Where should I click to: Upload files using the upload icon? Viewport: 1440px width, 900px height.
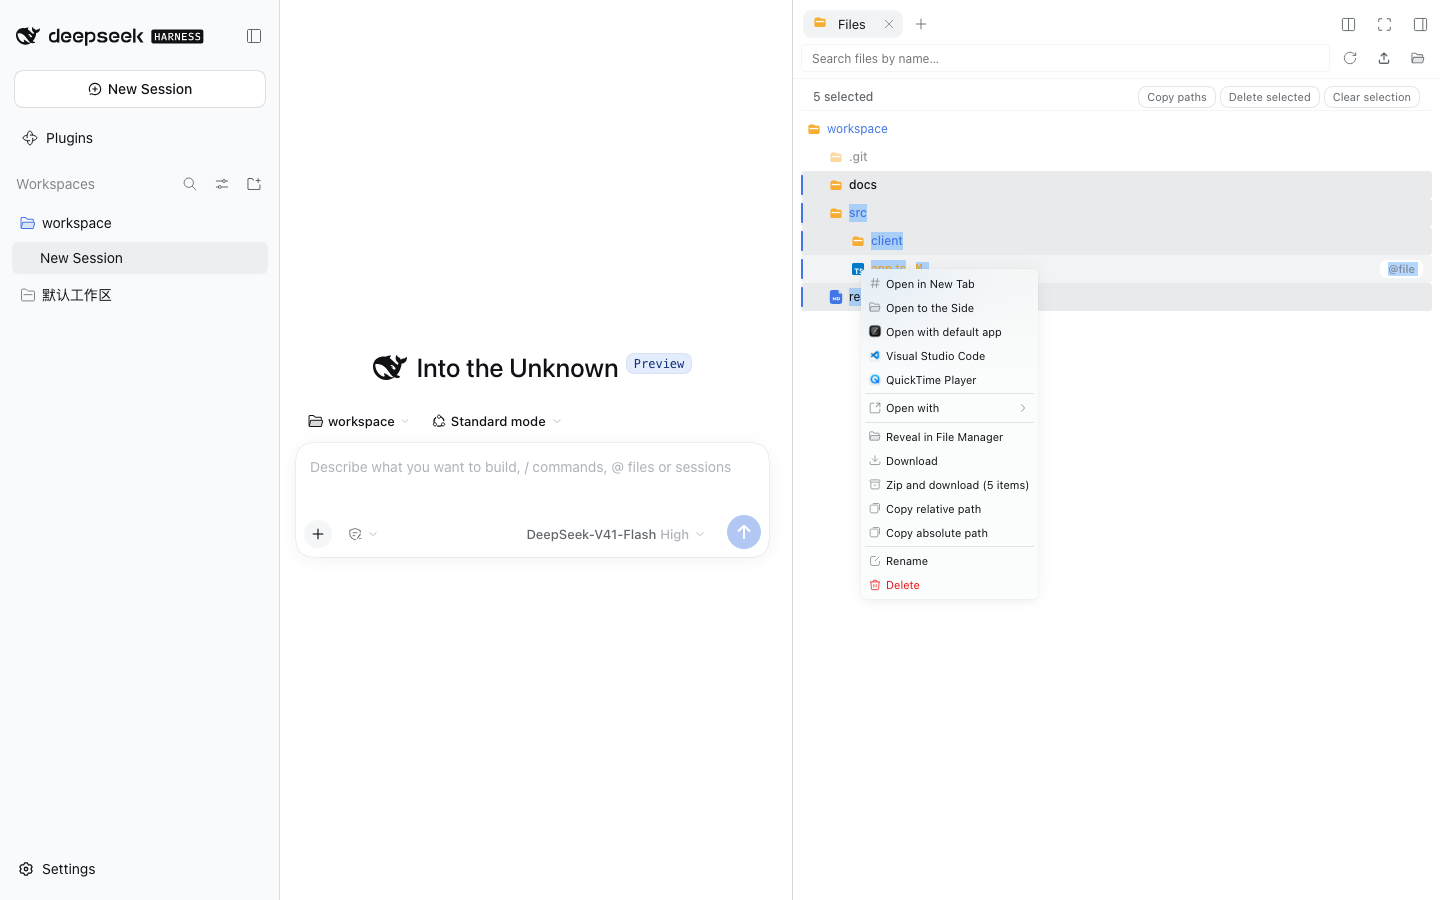click(1384, 58)
